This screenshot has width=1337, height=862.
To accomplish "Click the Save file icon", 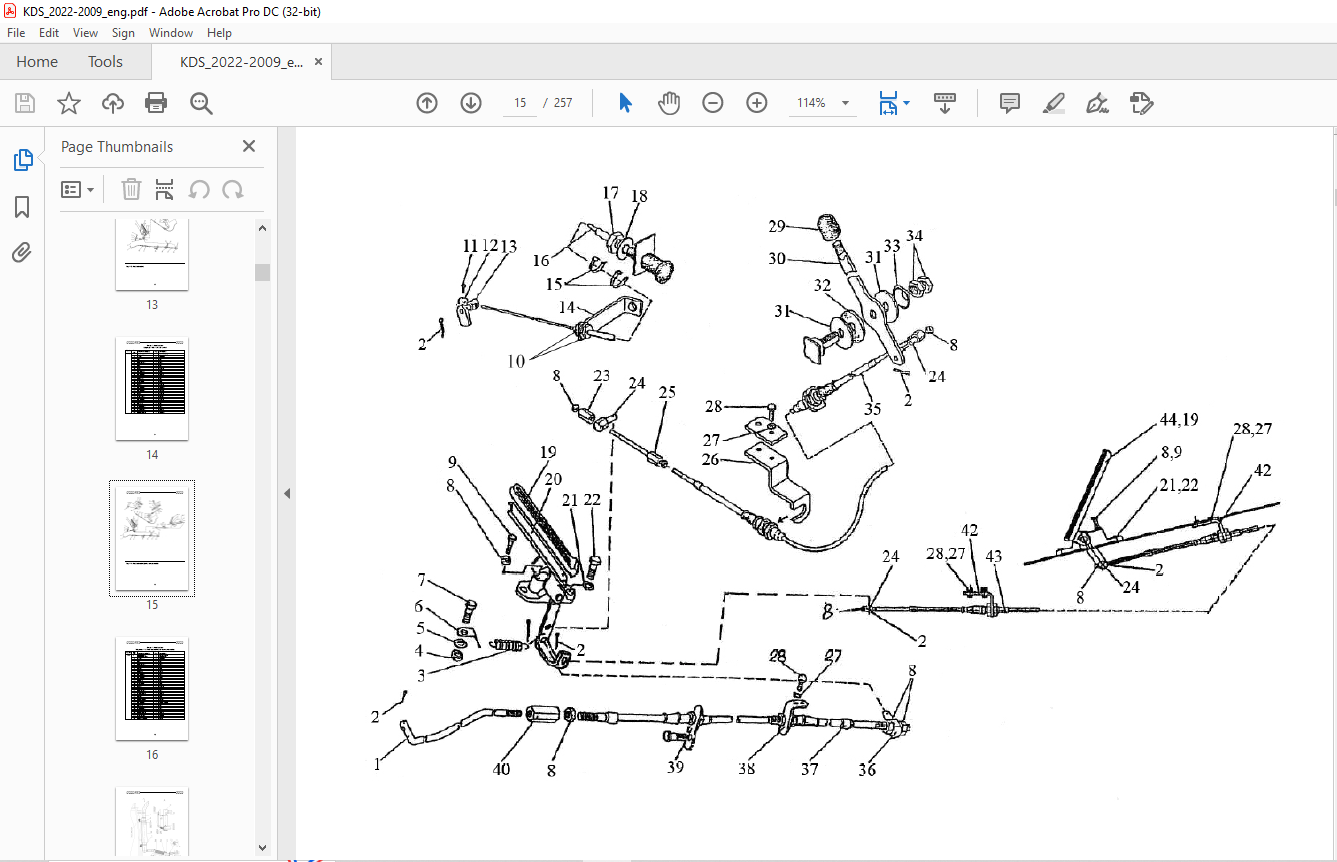I will click(25, 103).
